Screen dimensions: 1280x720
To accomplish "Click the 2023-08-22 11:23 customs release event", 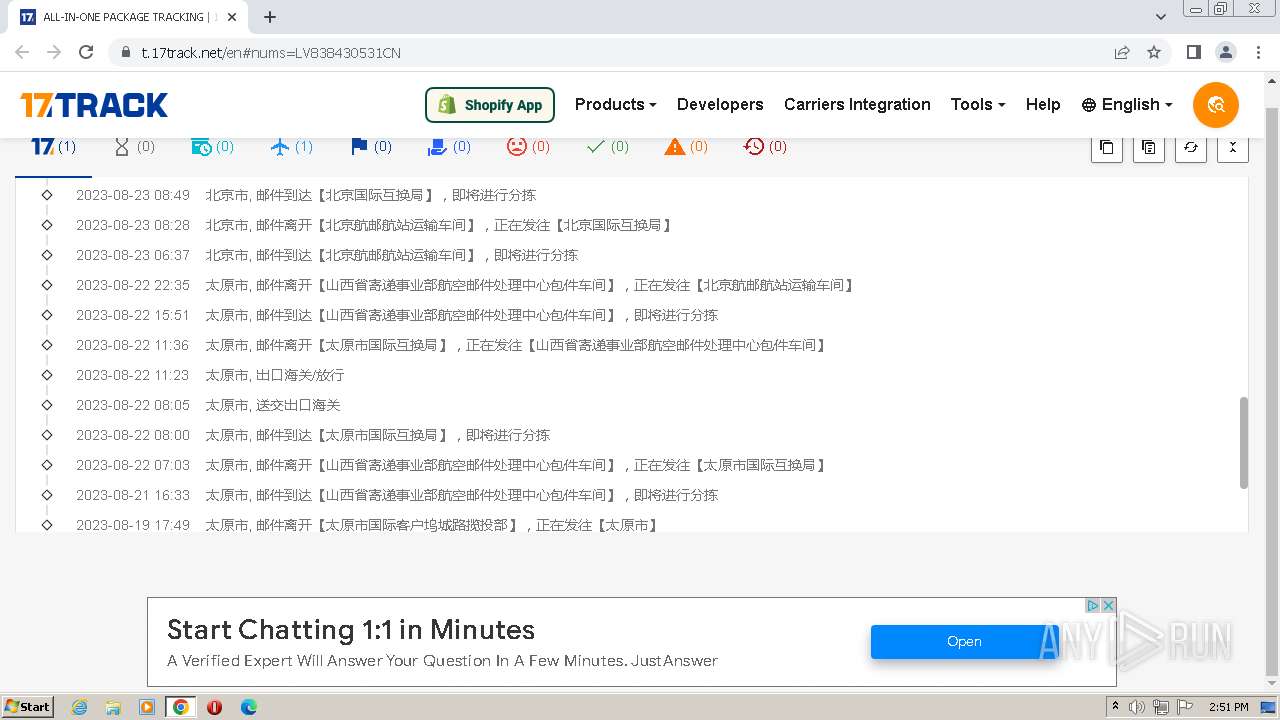I will pyautogui.click(x=210, y=375).
